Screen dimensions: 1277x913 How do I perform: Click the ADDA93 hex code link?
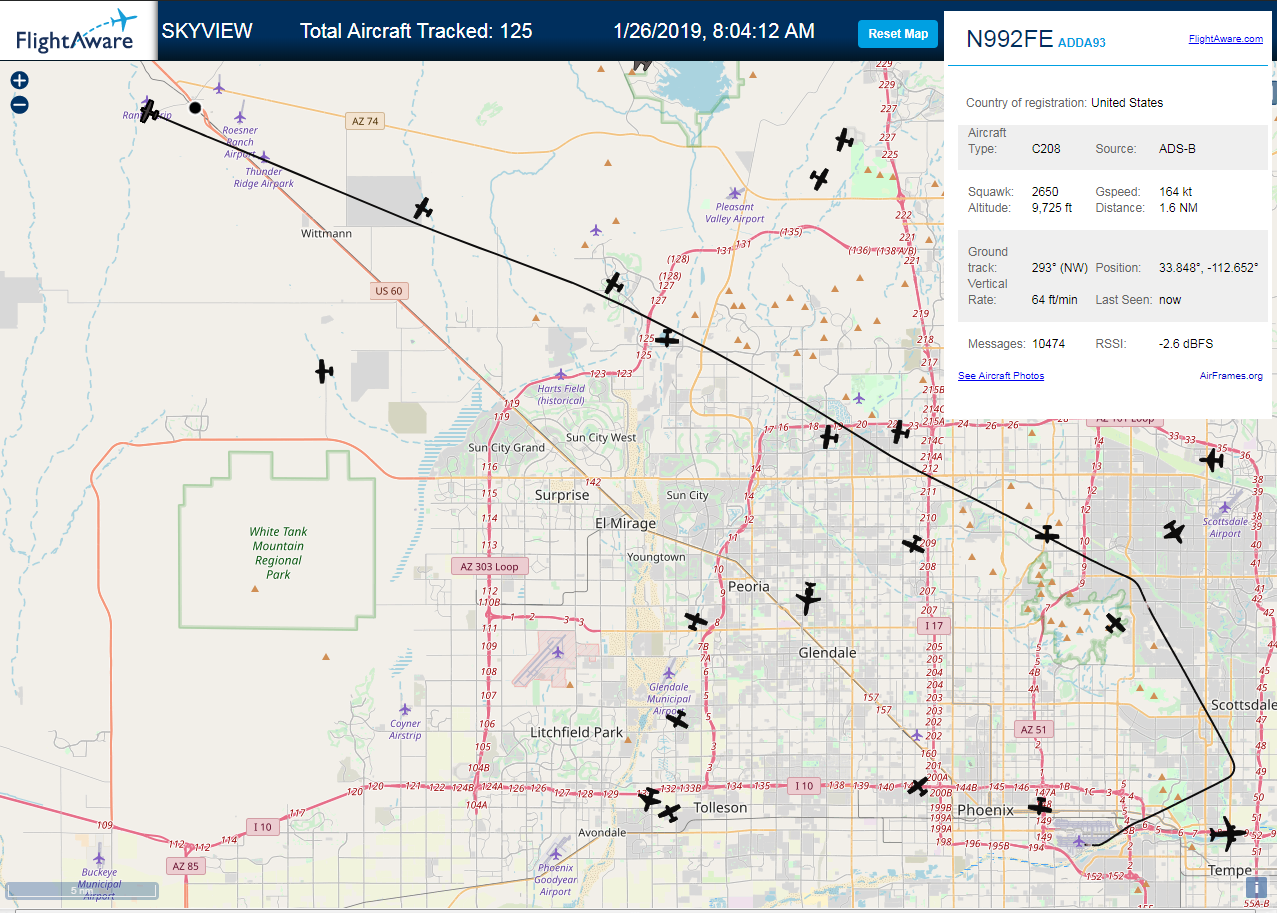click(x=1082, y=43)
